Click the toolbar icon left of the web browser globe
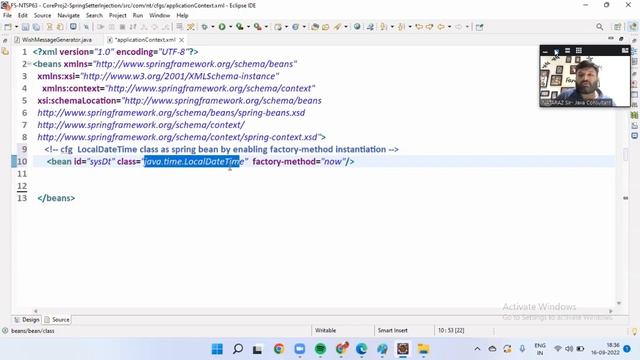 coord(338,27)
